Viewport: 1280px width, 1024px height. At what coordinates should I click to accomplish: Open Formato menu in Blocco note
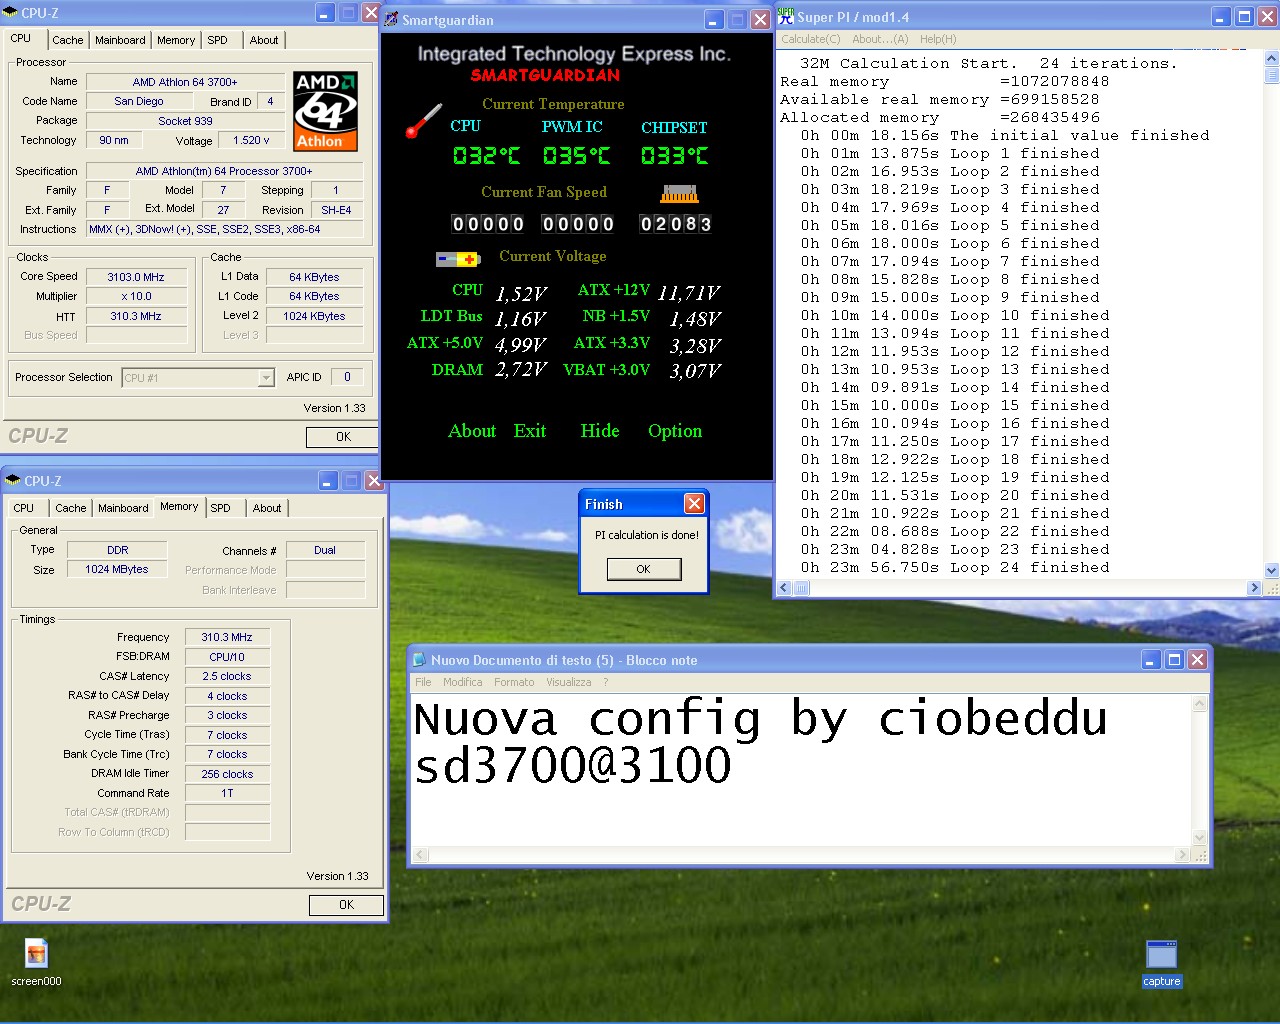click(x=514, y=682)
